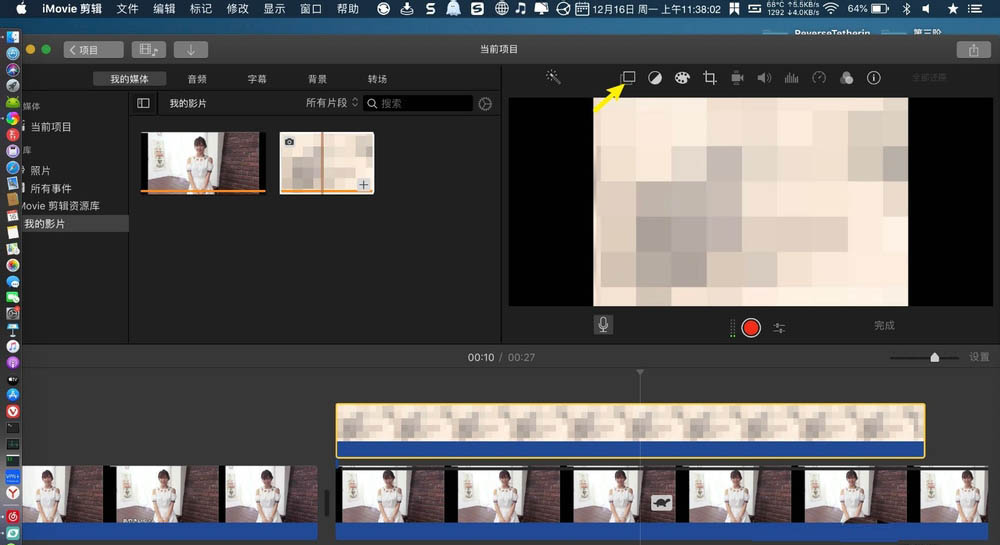
Task: Switch to the 我的媒体 tab
Action: 129,78
